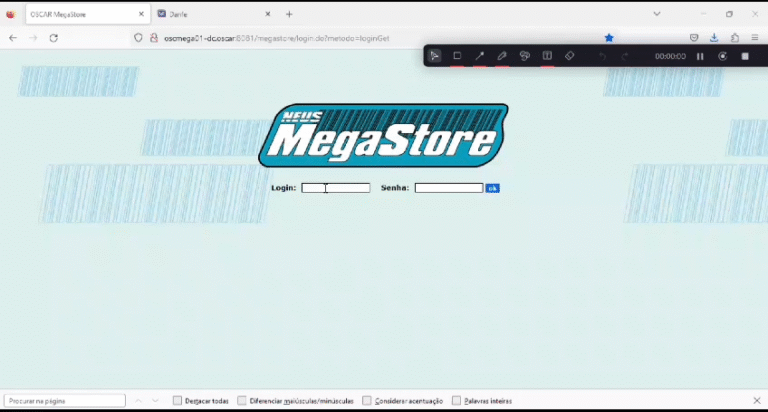
Task: Select the arrow annotation tool
Action: coord(480,56)
